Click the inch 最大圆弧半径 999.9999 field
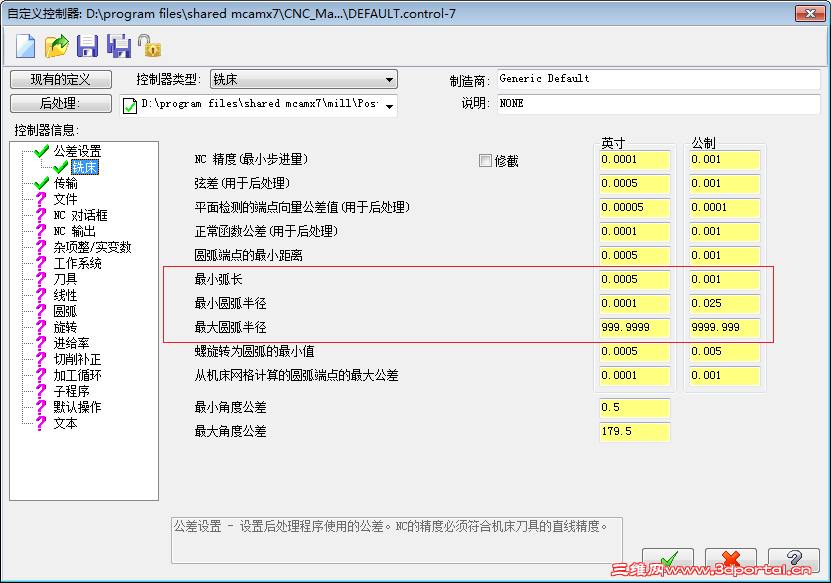Viewport: 831px width, 583px height. pos(634,328)
